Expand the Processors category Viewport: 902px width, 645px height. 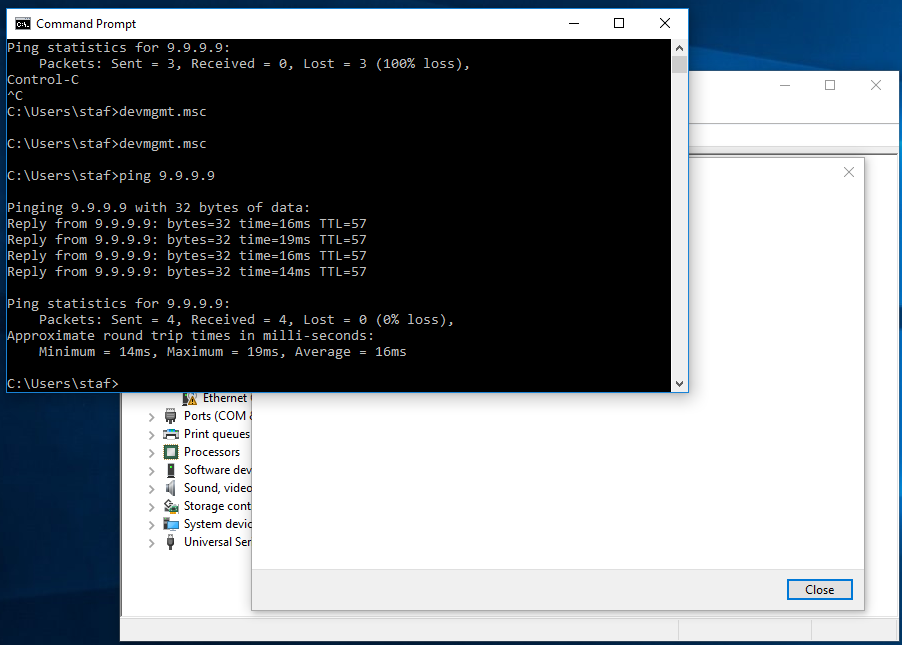coord(152,452)
